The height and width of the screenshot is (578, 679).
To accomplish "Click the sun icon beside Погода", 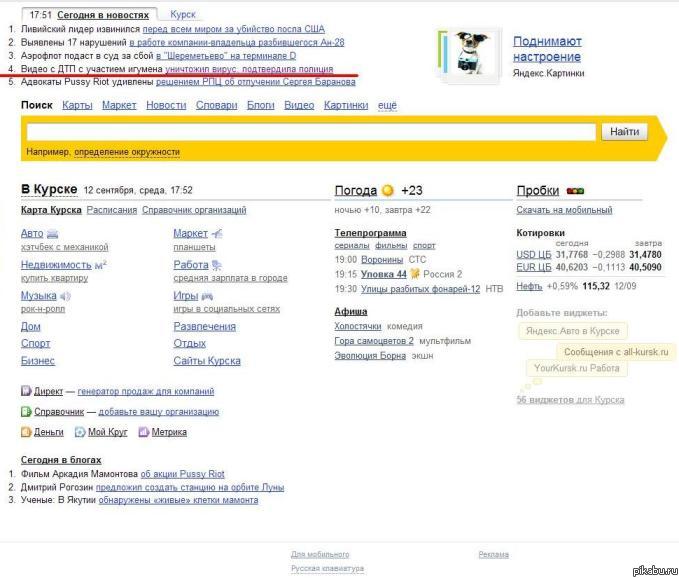I will pyautogui.click(x=387, y=190).
